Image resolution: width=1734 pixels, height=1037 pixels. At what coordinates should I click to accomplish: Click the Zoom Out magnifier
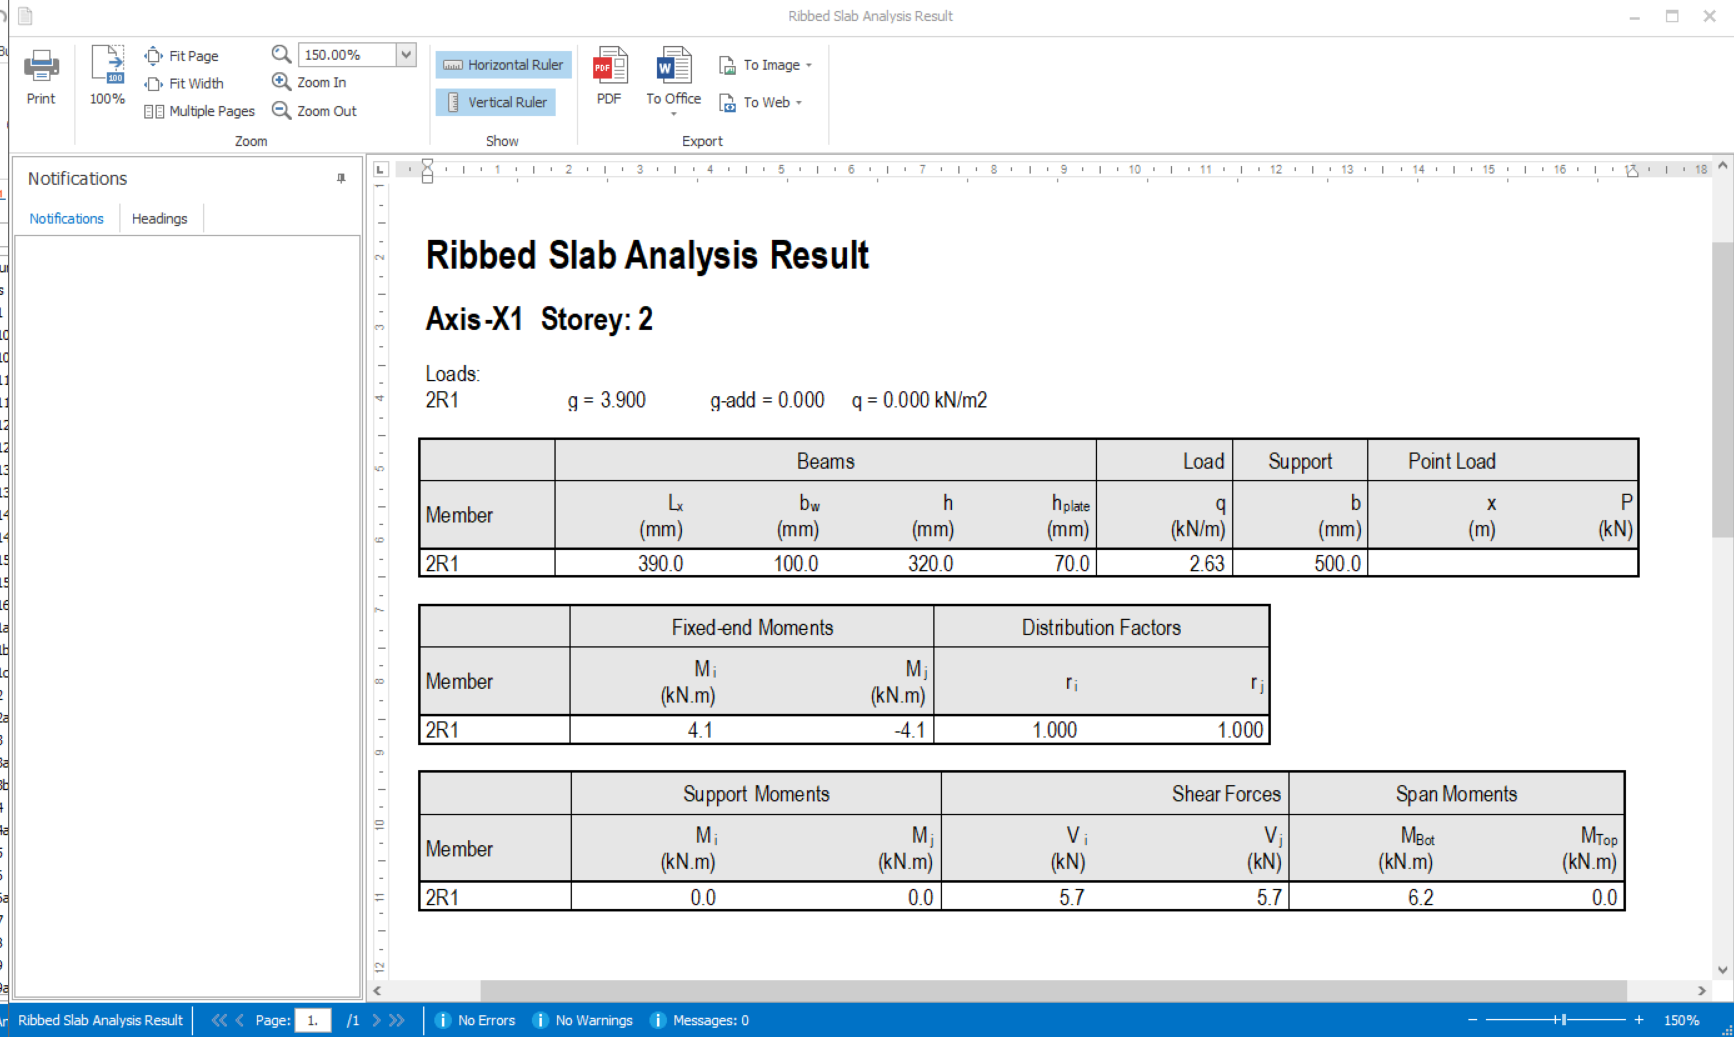tap(282, 111)
